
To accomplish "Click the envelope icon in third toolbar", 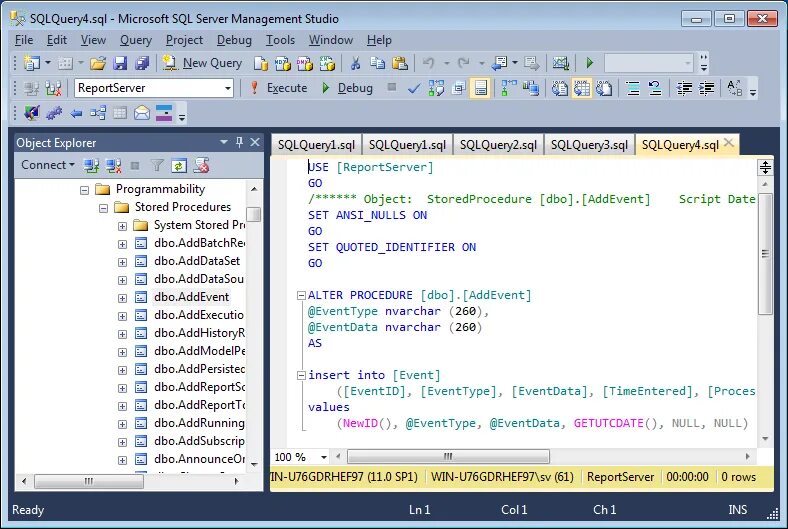I will point(142,113).
